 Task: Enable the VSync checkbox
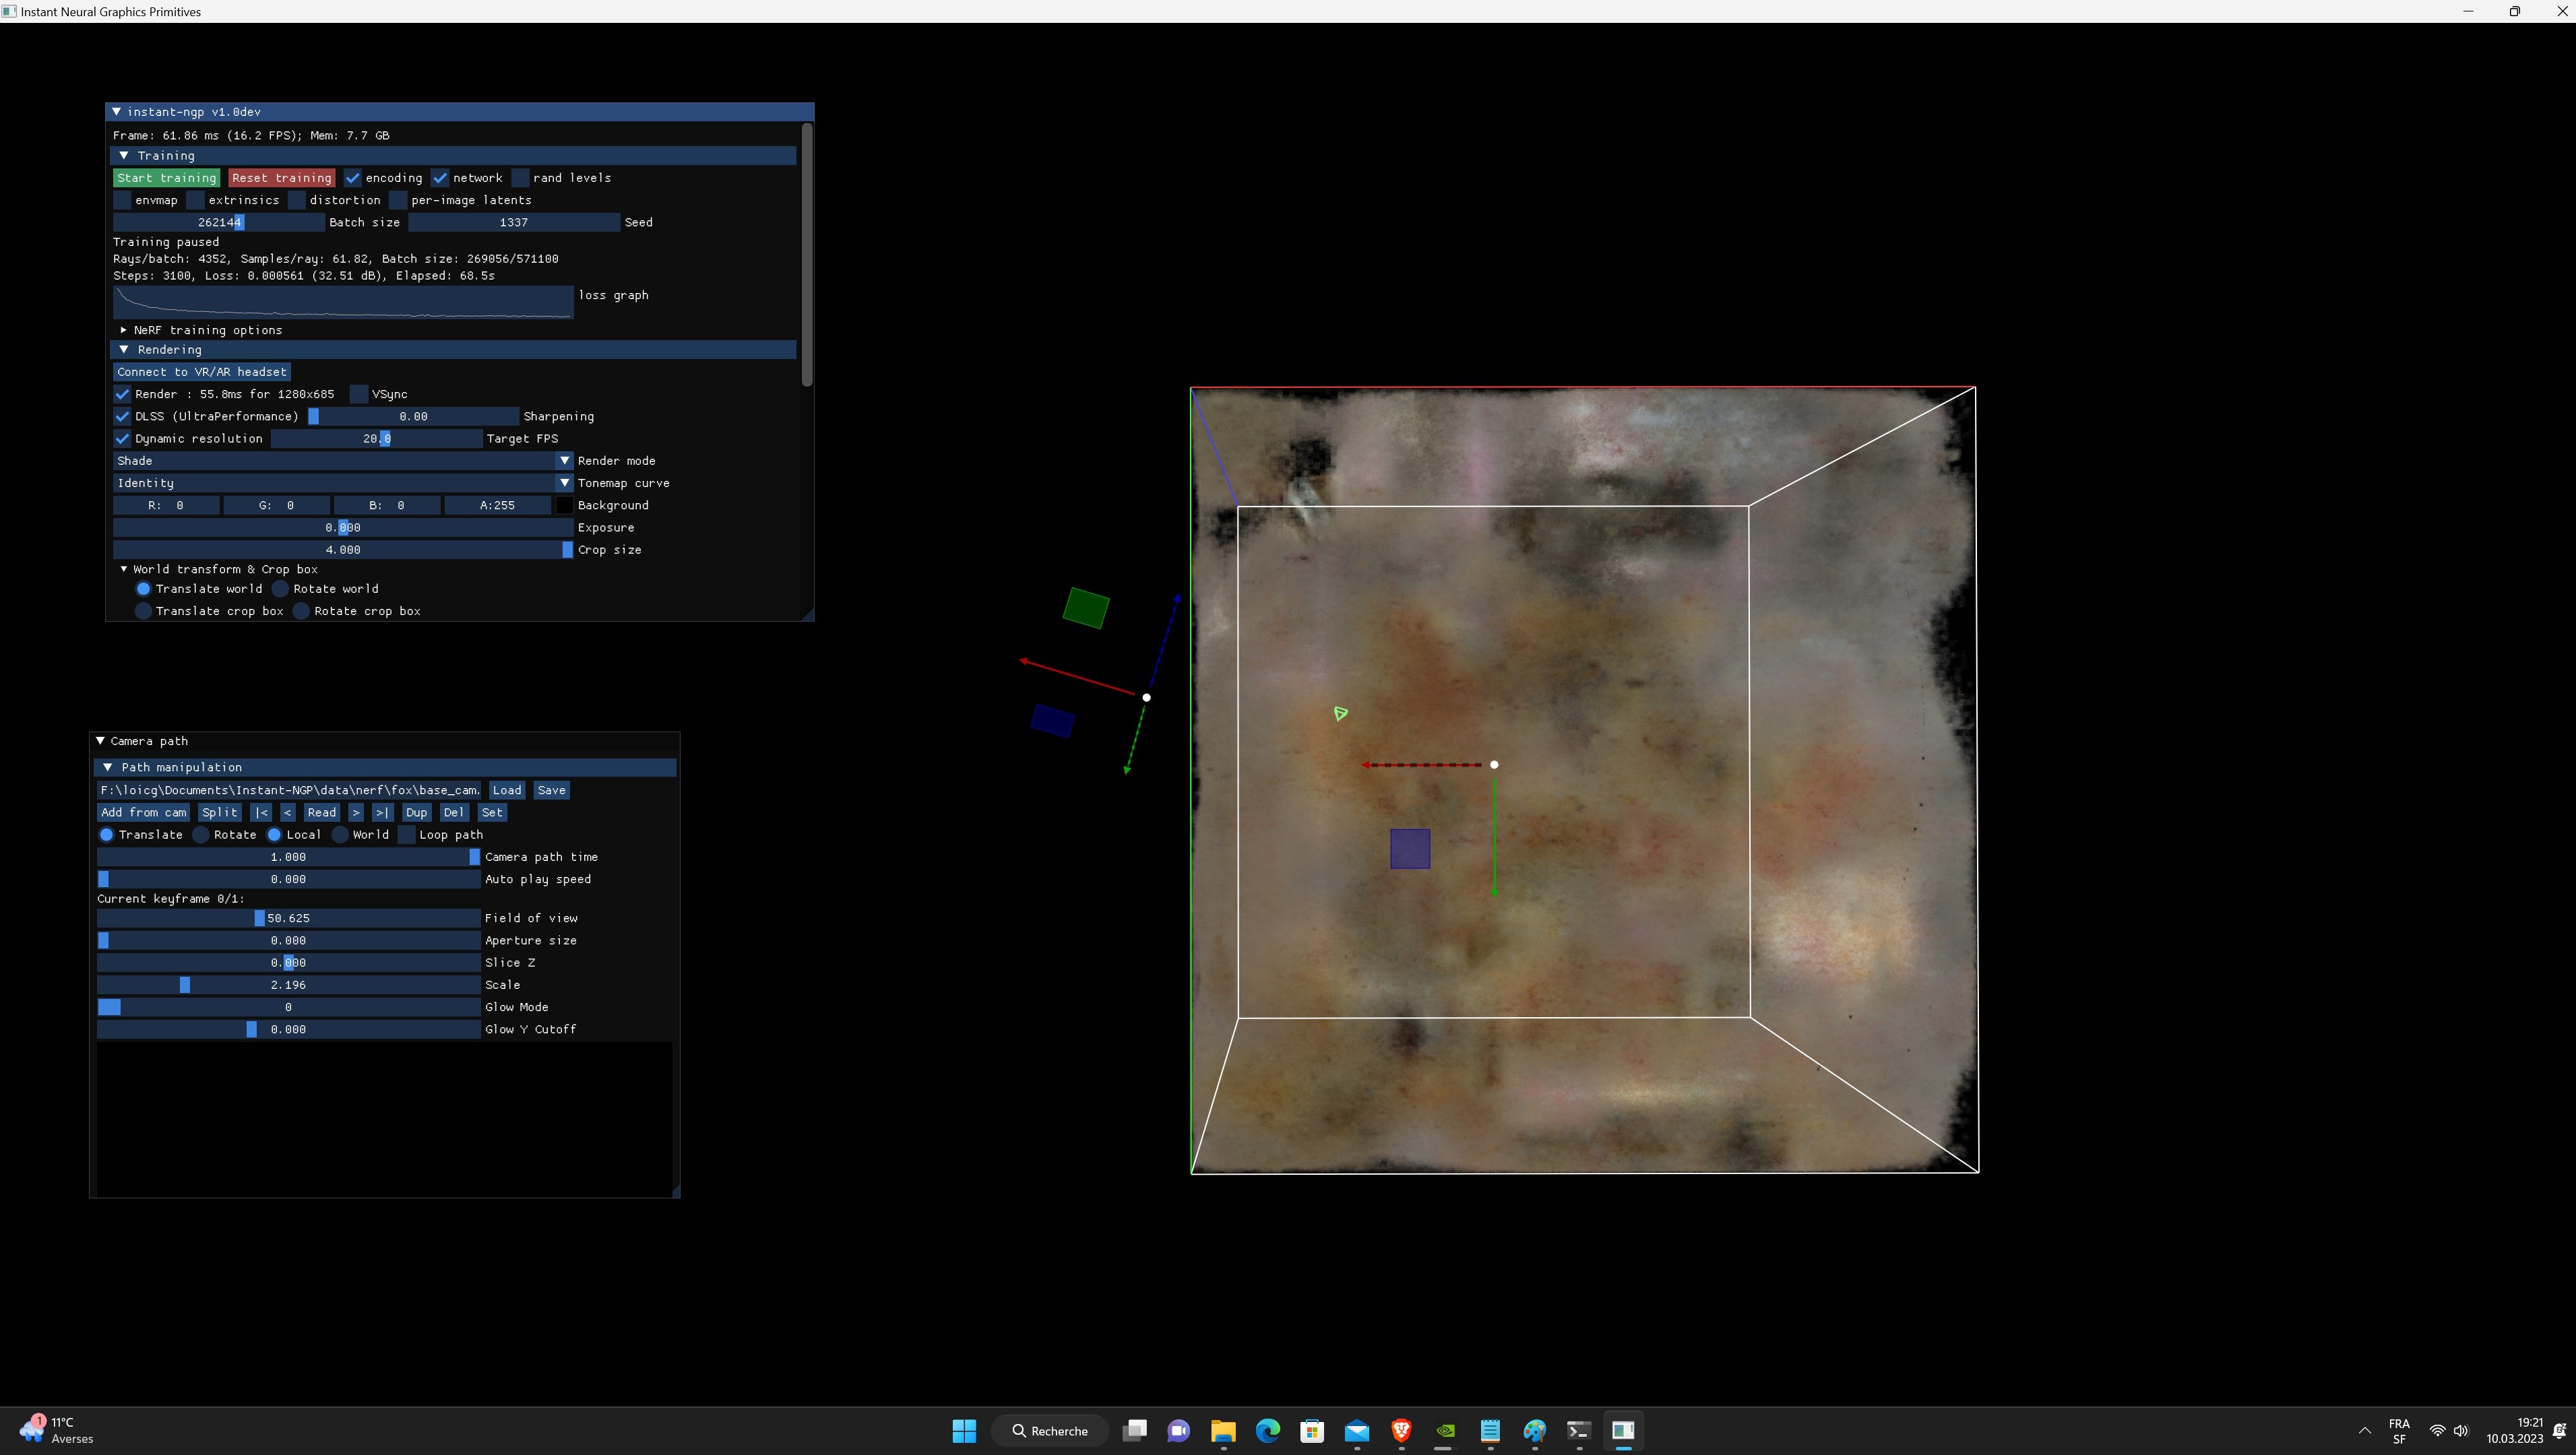(358, 394)
